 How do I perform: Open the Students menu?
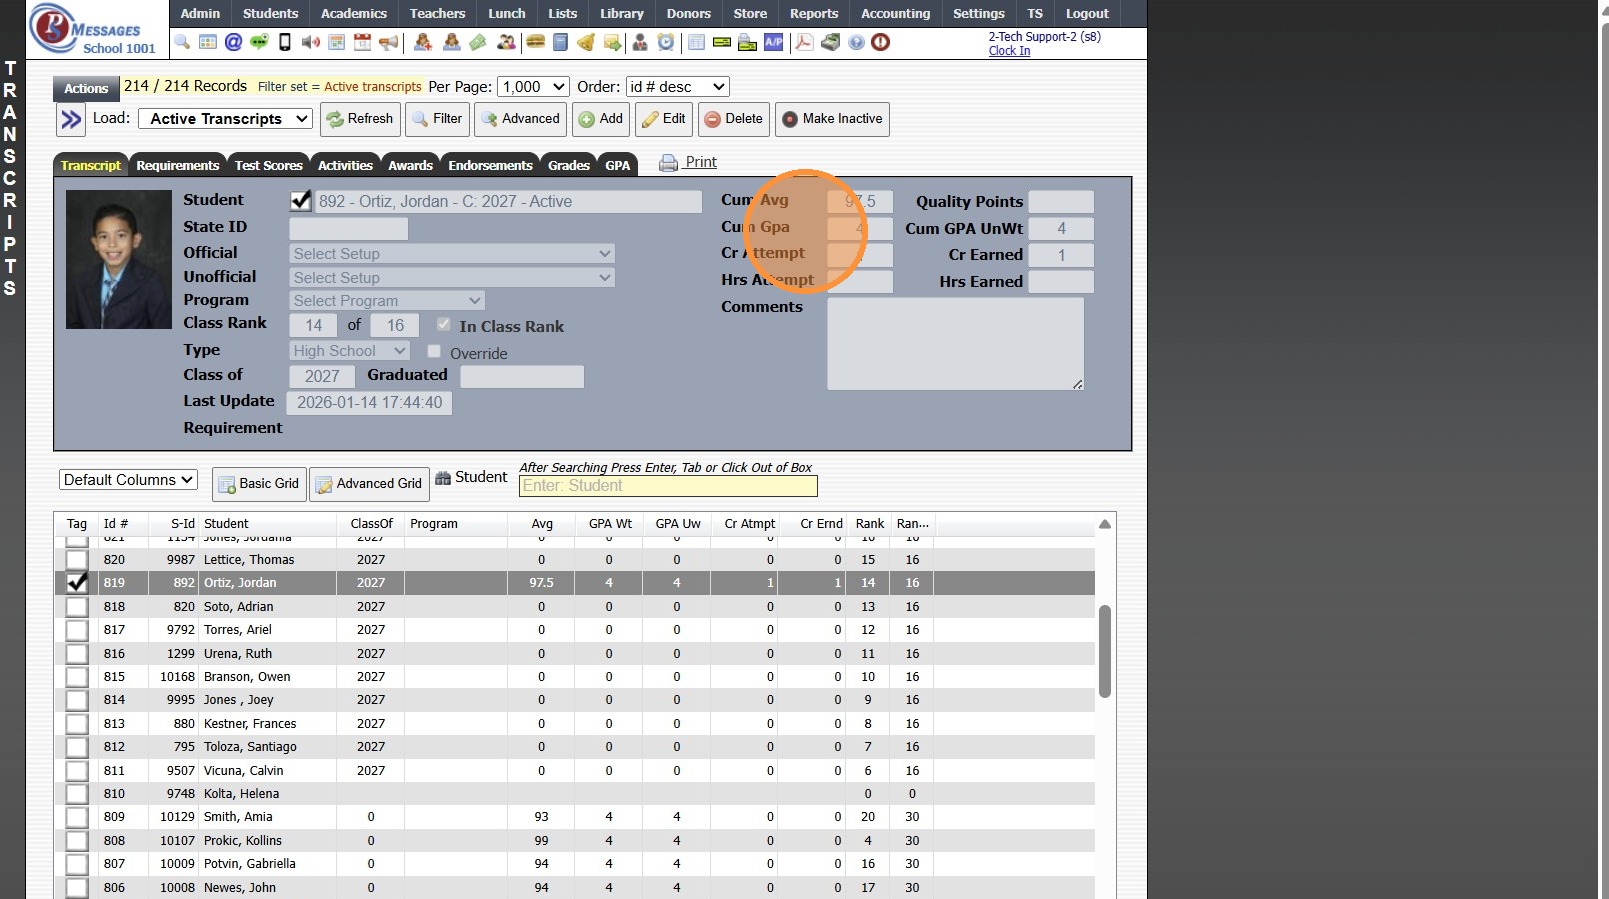(270, 13)
